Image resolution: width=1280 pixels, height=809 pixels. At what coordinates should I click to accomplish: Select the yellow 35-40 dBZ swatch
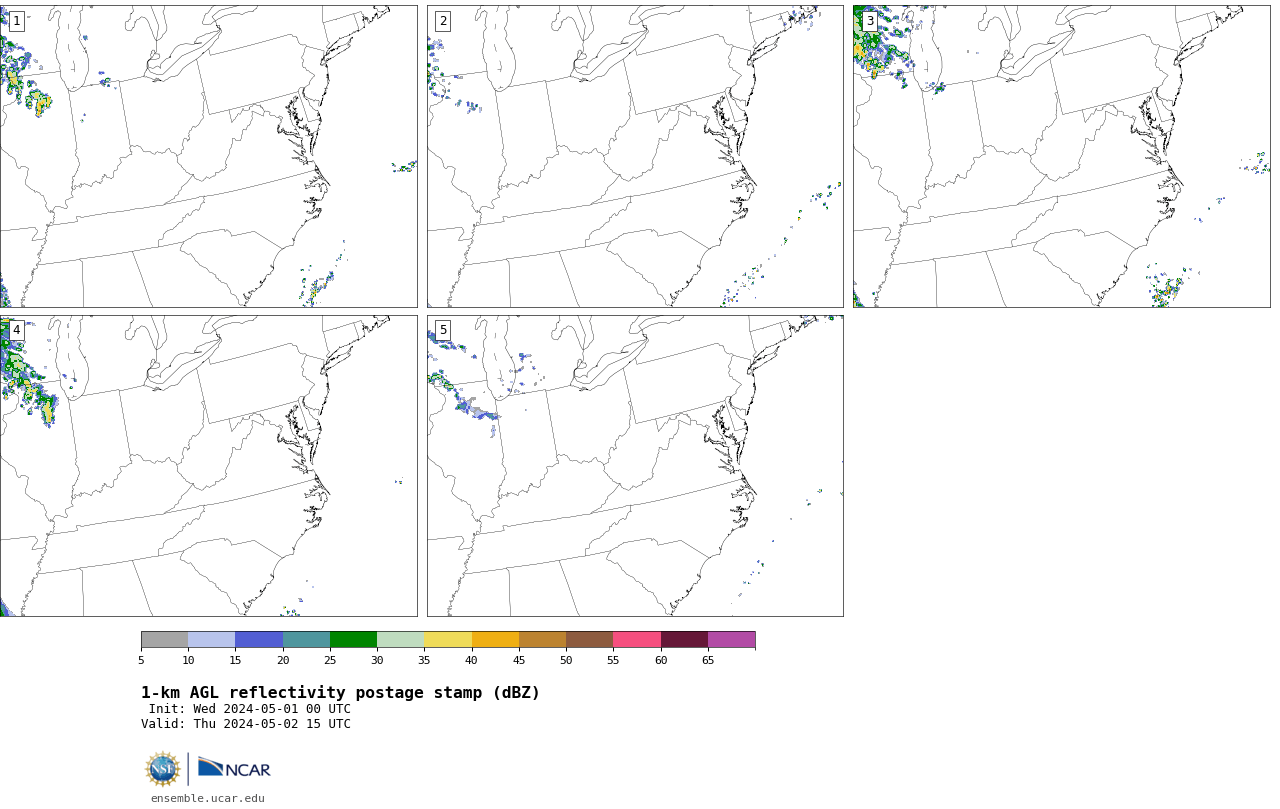pos(448,640)
